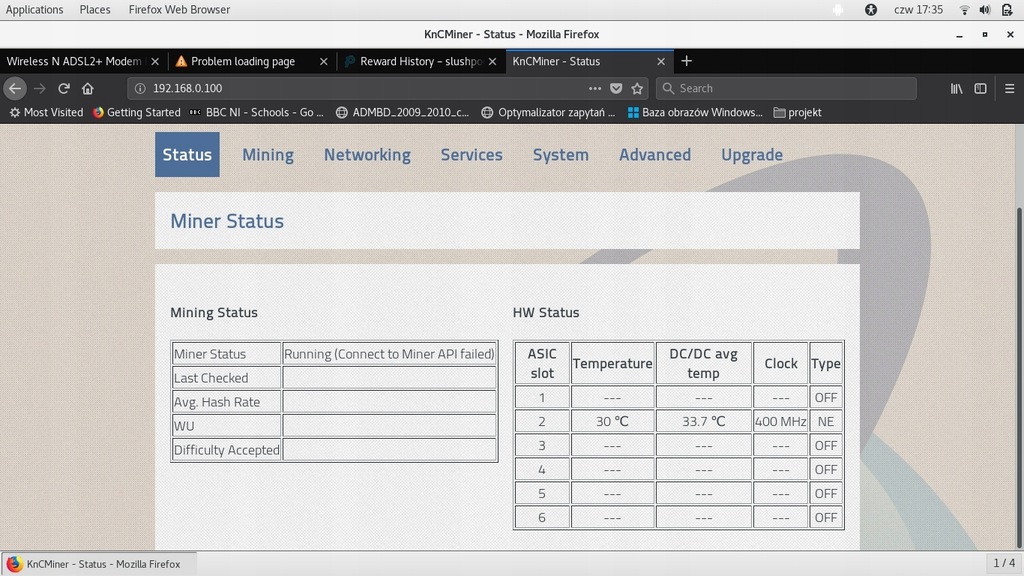This screenshot has width=1024, height=576.
Task: Open the Services navigation tab
Action: (x=472, y=155)
